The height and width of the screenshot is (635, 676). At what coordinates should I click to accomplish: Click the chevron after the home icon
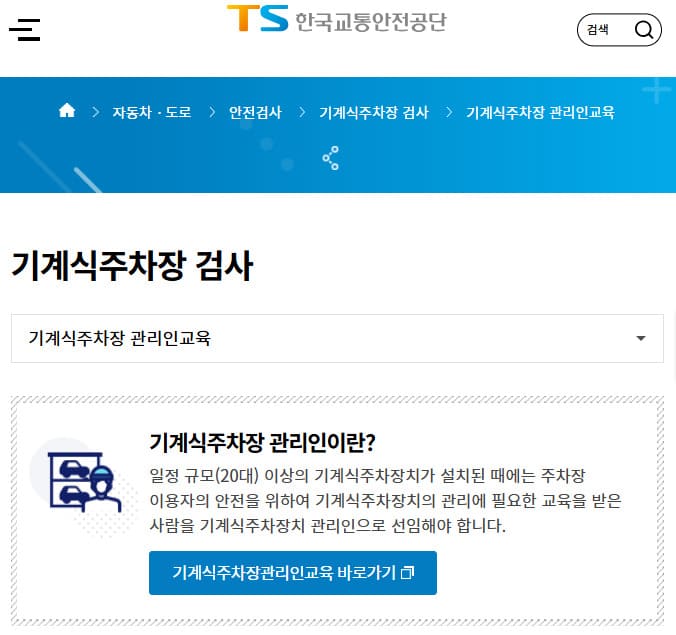tap(96, 112)
